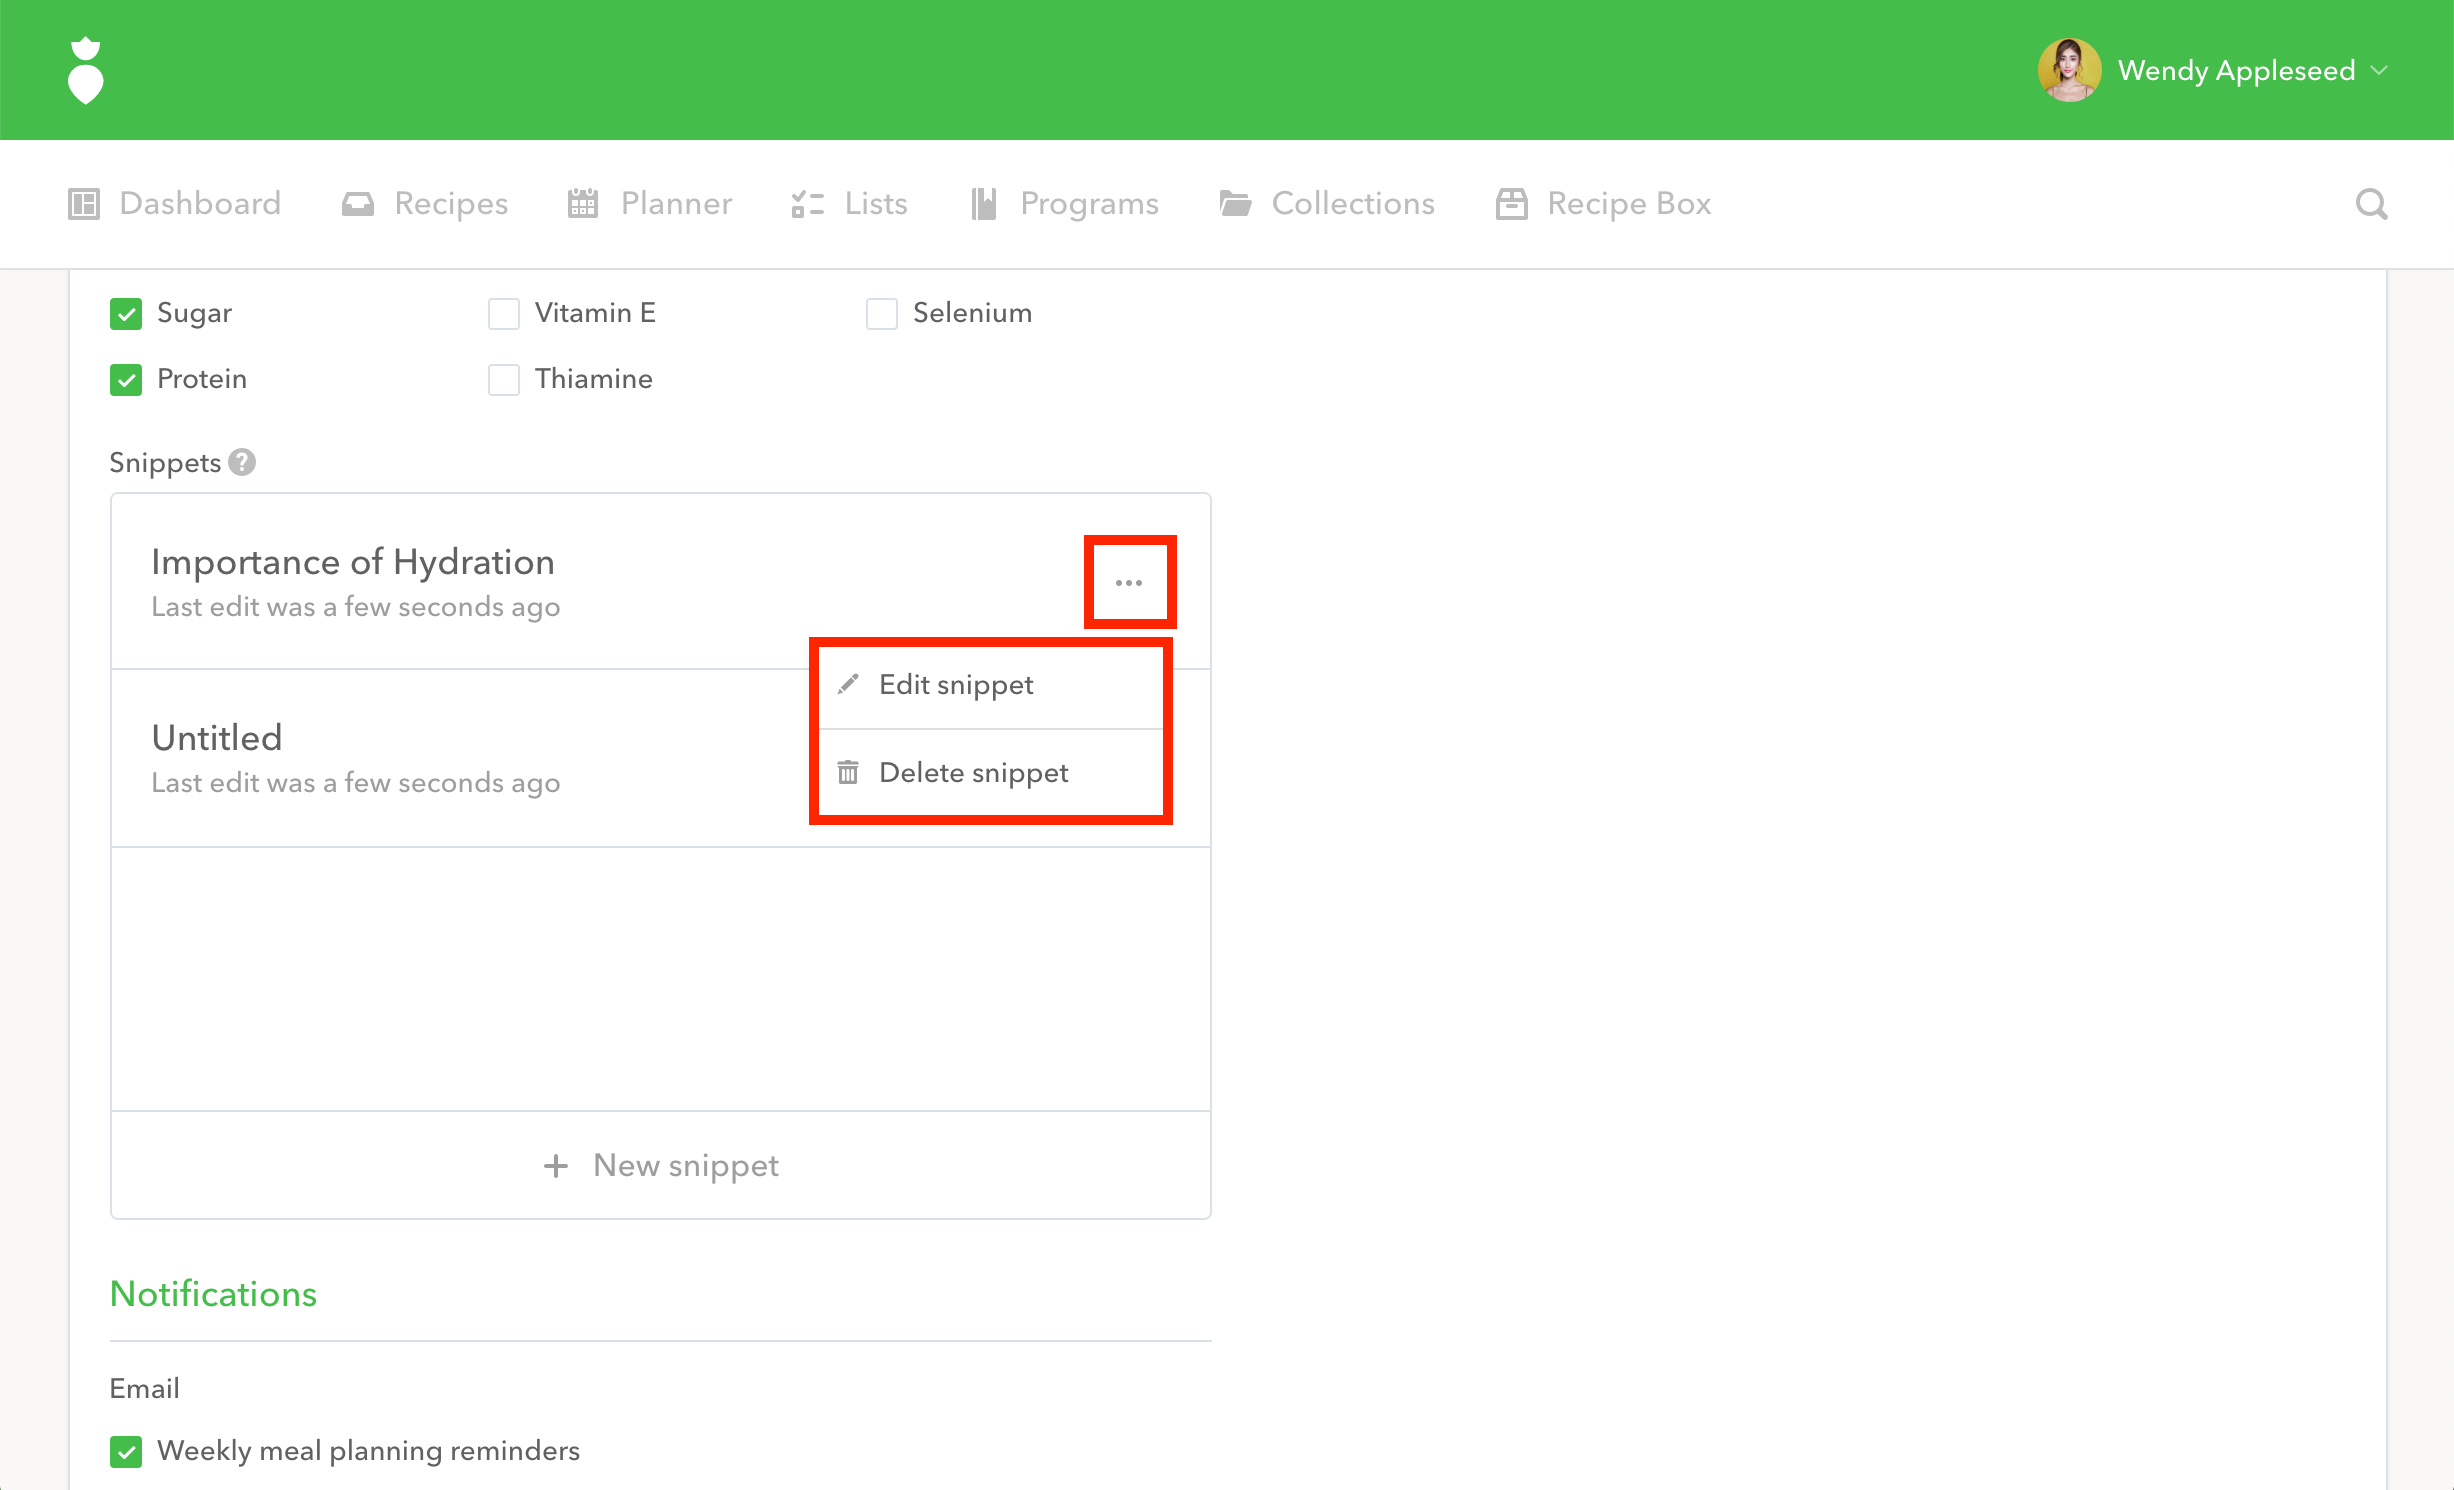Check the Thiamine nutrient option

click(x=504, y=380)
